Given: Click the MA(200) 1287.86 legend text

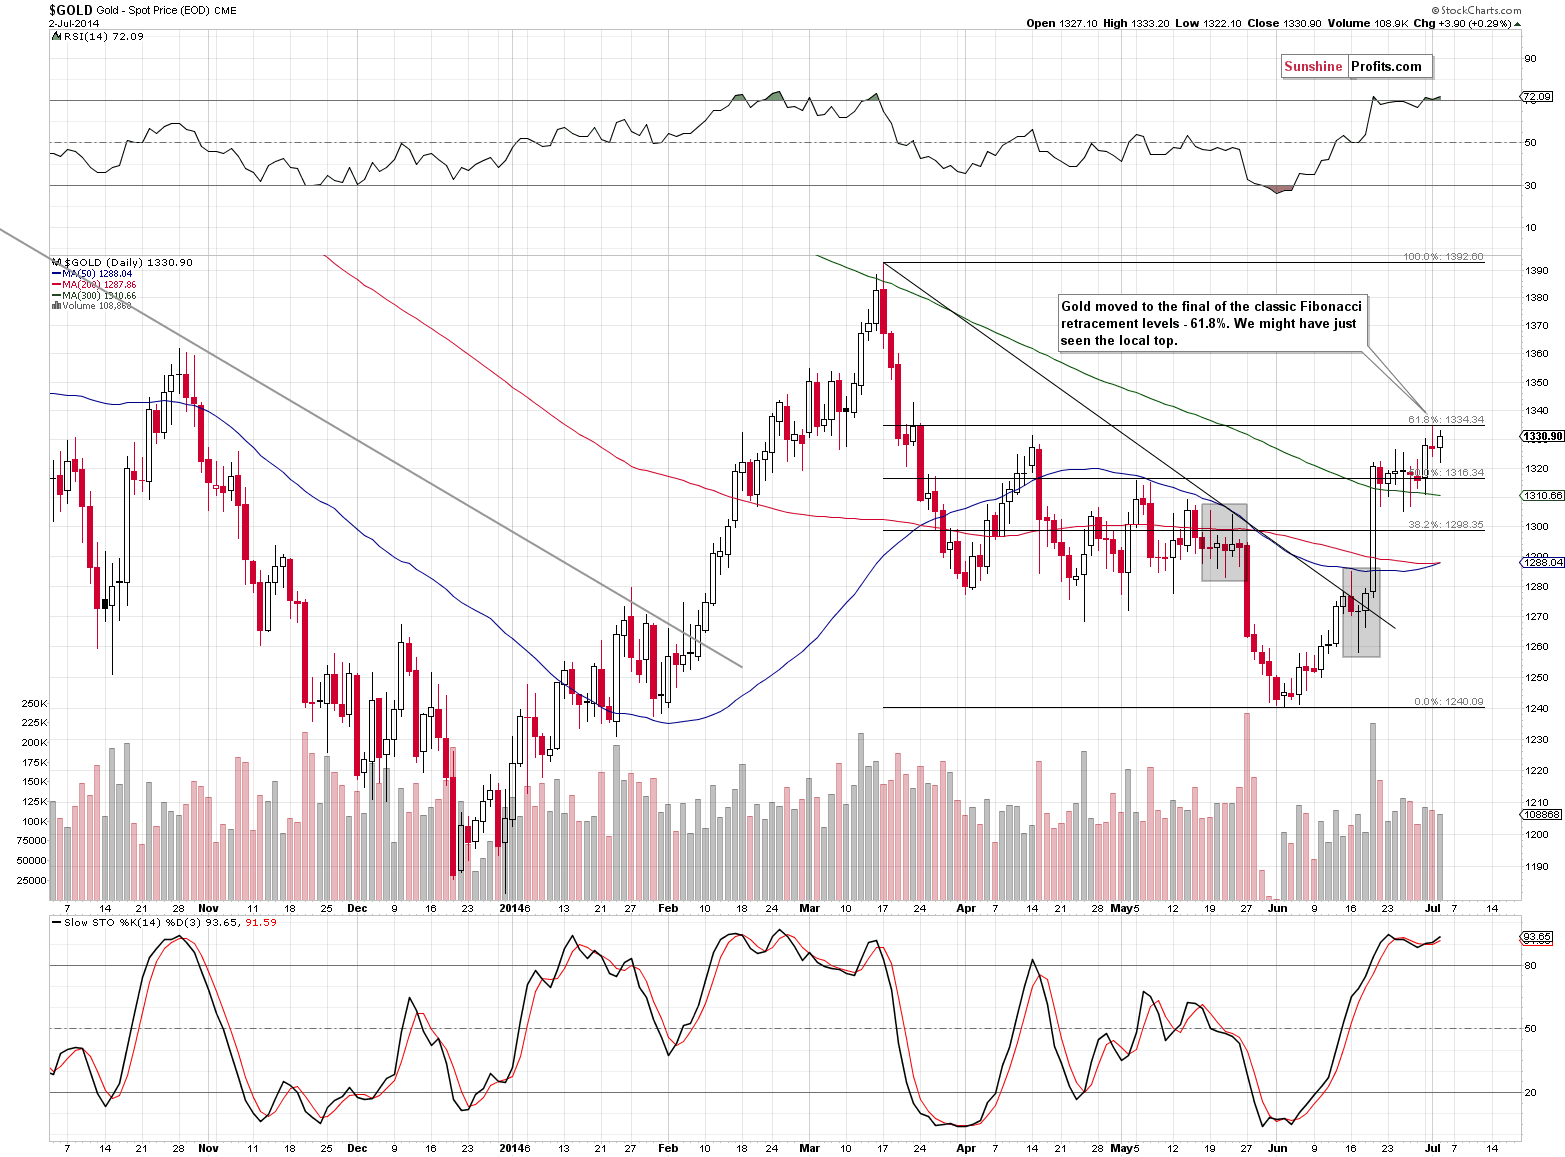Looking at the screenshot, I should pyautogui.click(x=99, y=285).
